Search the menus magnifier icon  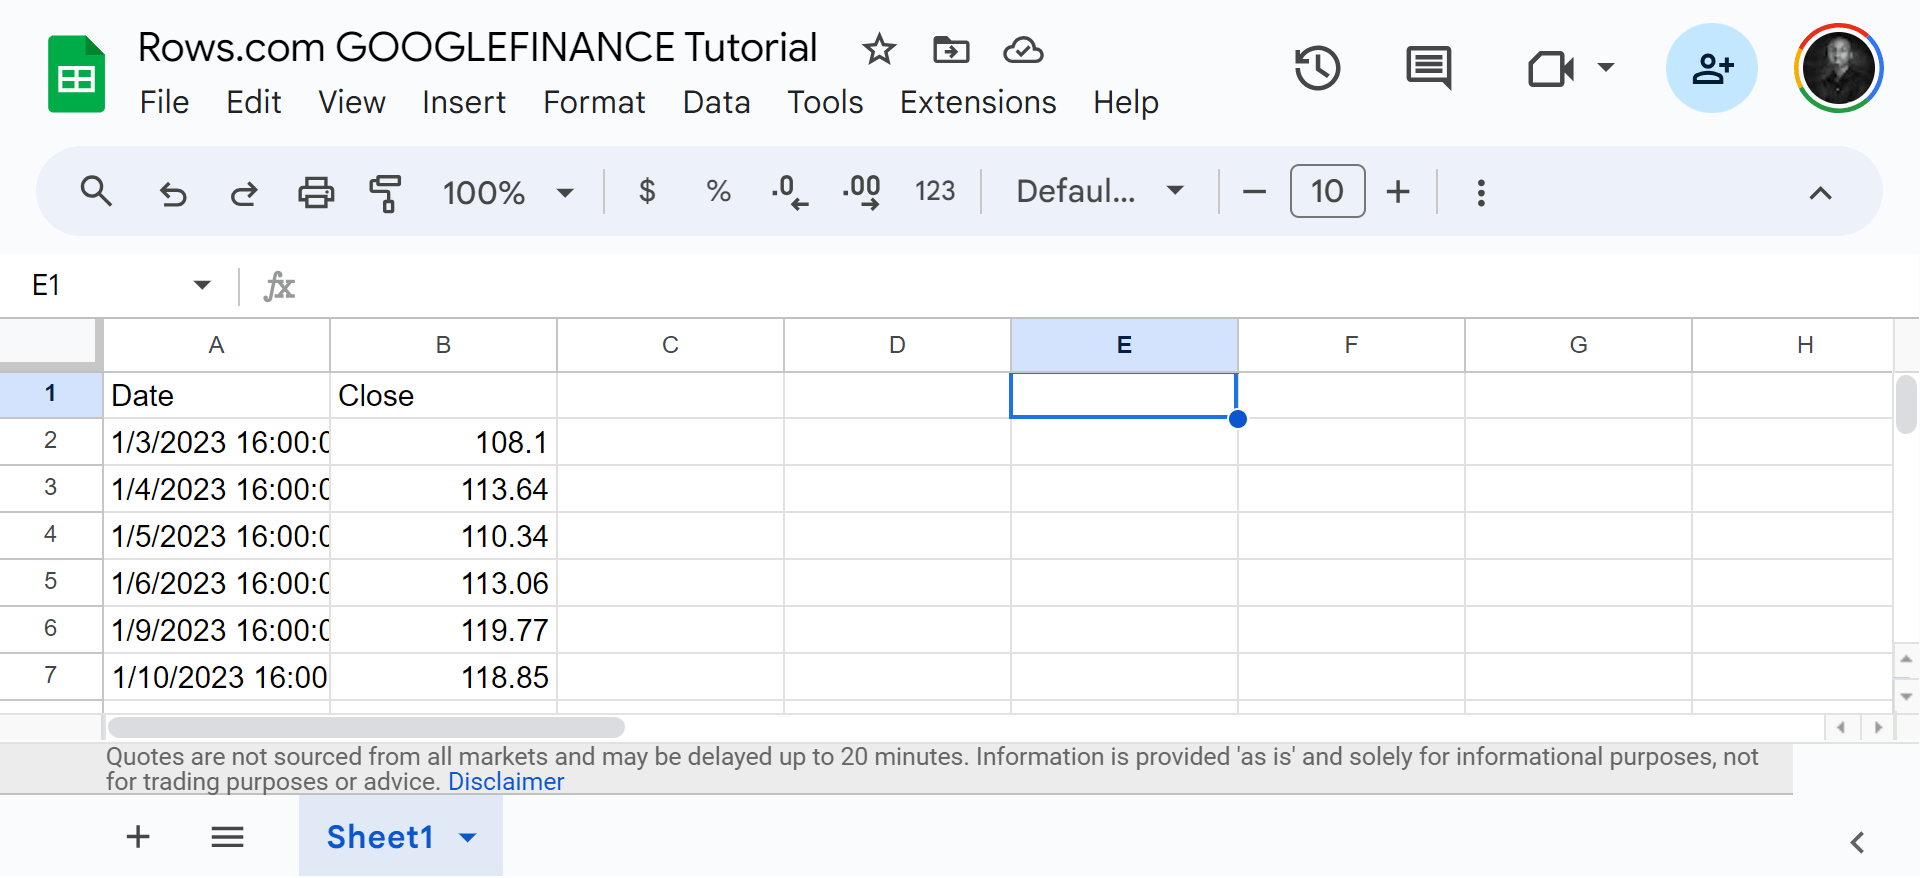(x=96, y=191)
